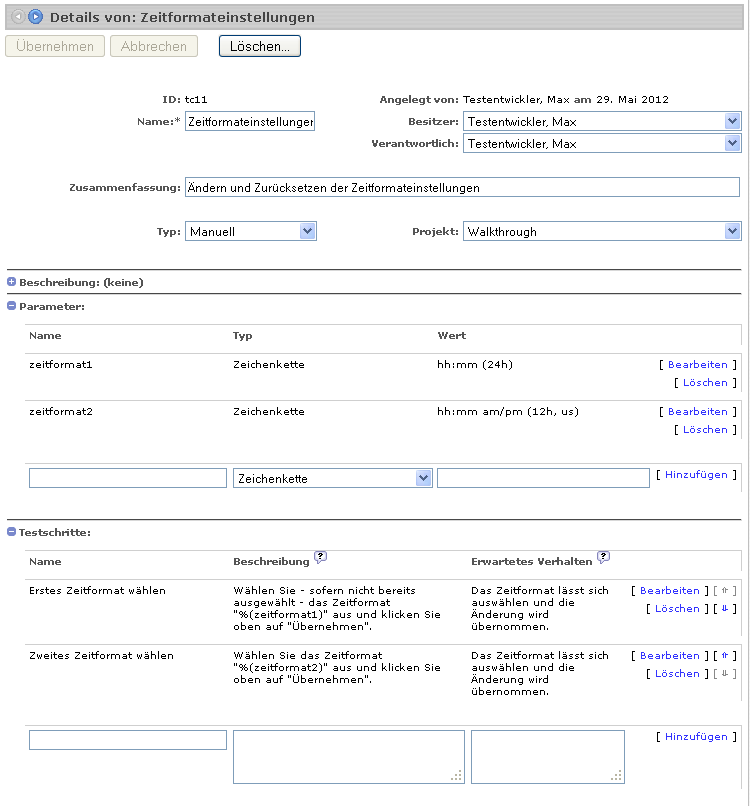Open the Besitzer dropdown

click(x=732, y=122)
